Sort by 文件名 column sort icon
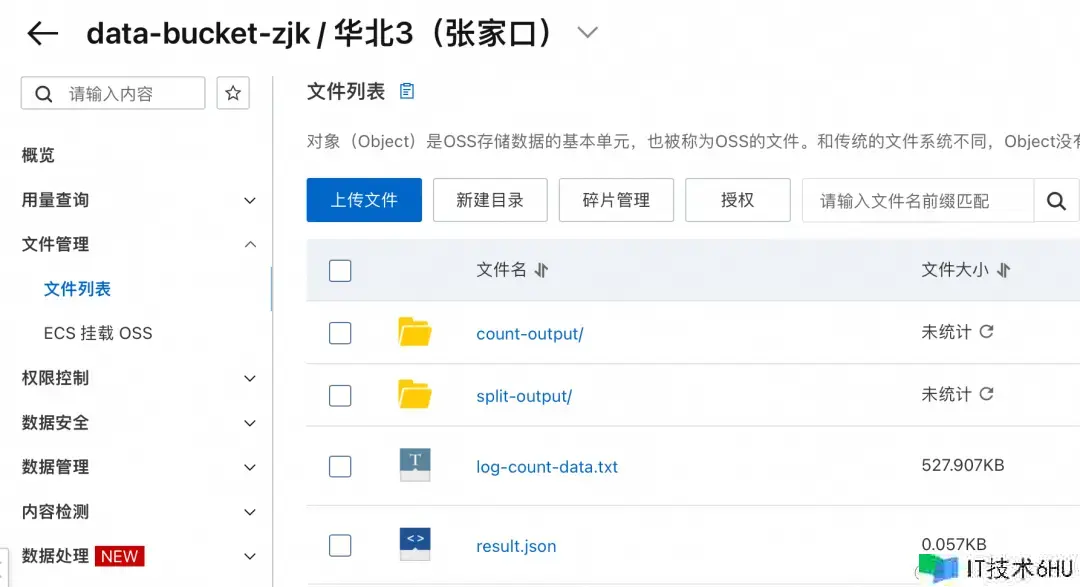Screen dimensions: 1080x587 tap(541, 270)
